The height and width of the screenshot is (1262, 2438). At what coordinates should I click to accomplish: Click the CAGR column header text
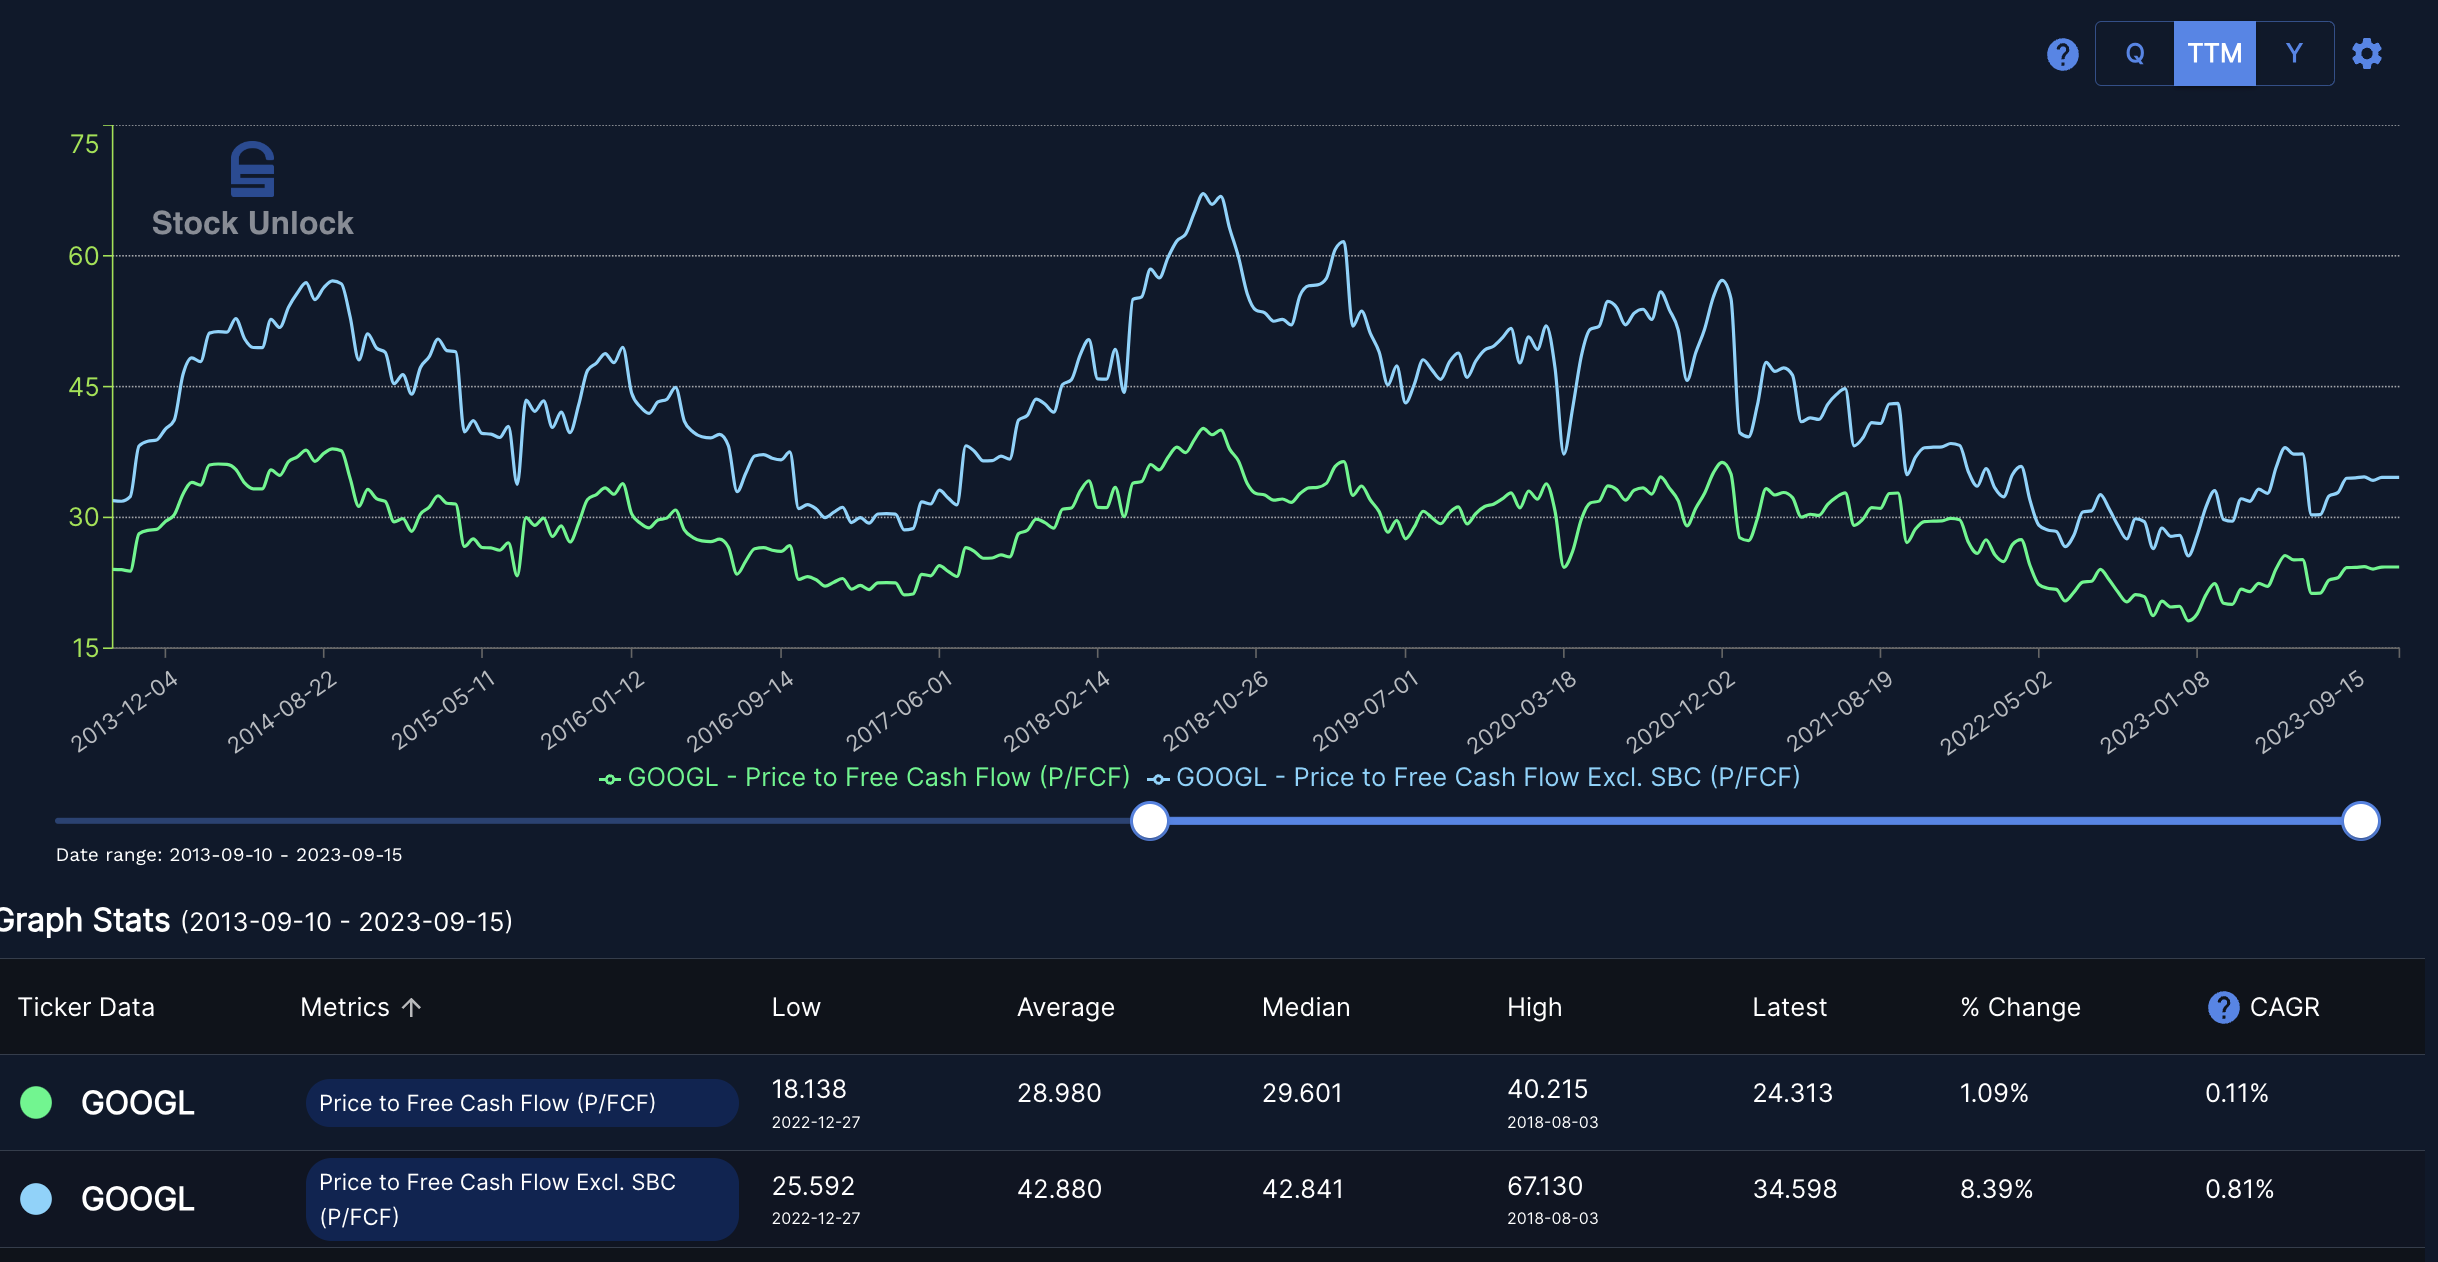point(2284,1007)
